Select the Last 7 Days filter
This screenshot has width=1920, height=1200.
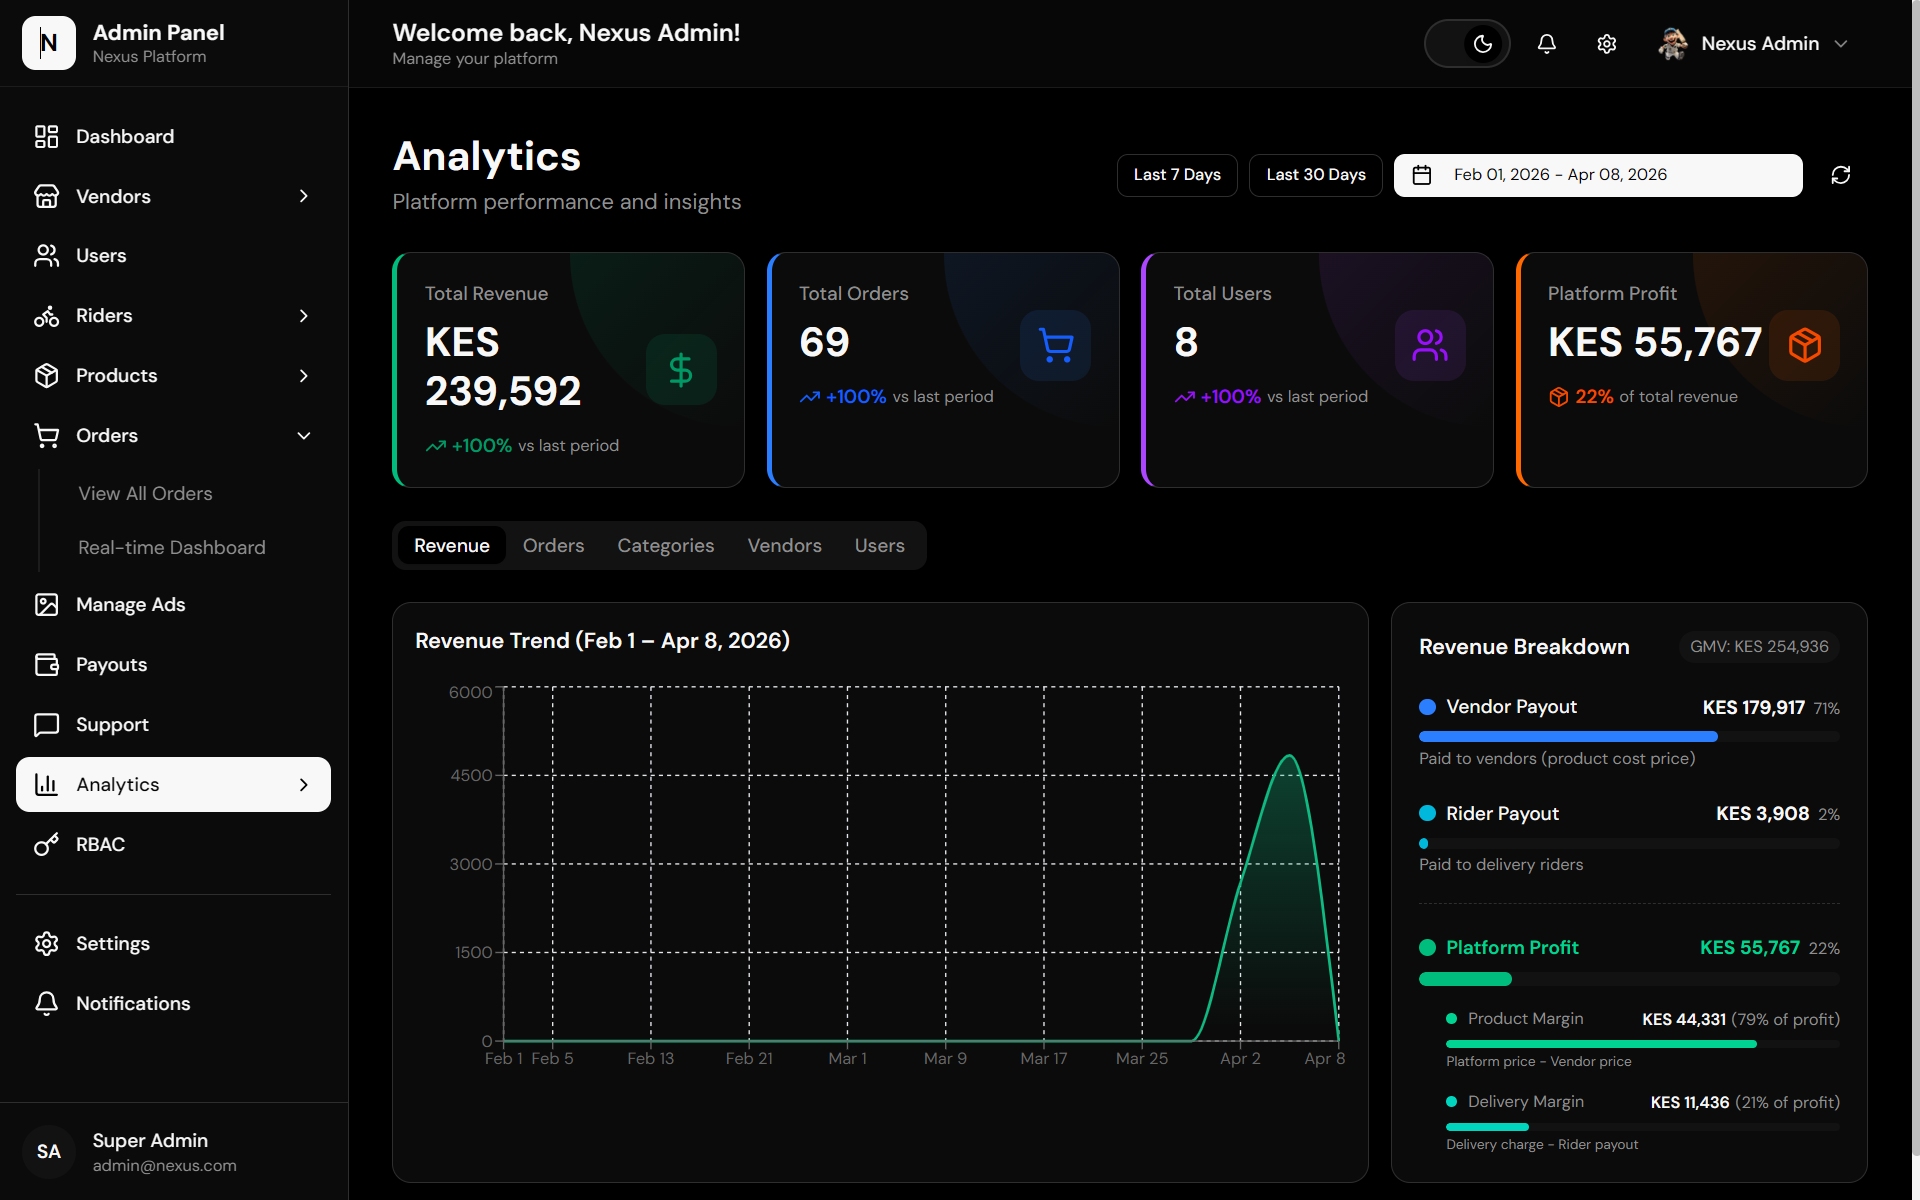coord(1177,175)
